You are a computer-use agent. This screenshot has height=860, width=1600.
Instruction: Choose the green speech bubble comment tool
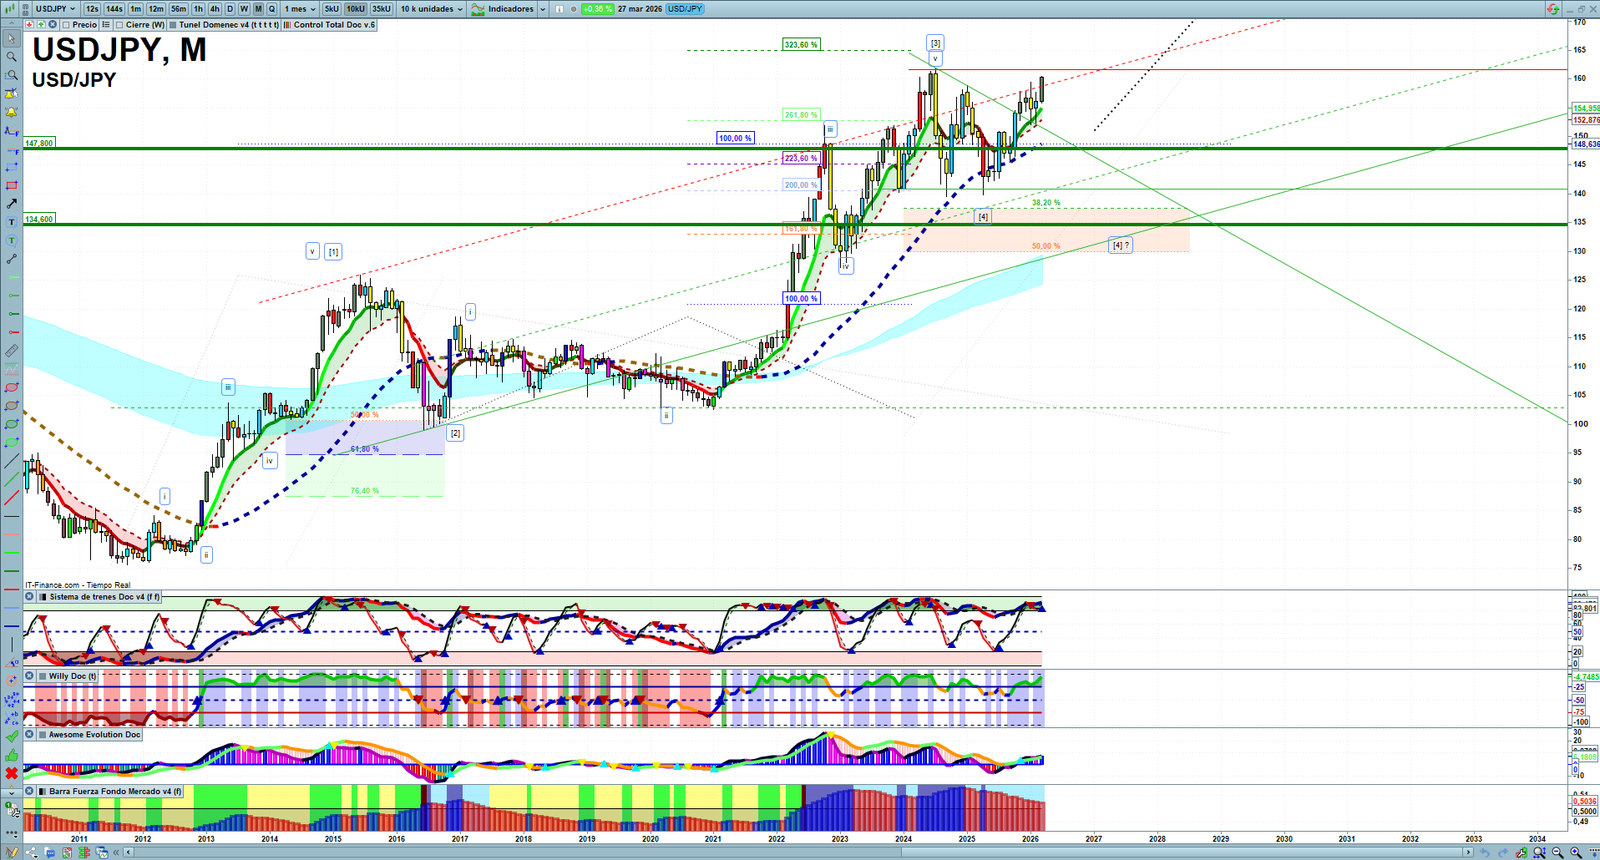(11, 241)
